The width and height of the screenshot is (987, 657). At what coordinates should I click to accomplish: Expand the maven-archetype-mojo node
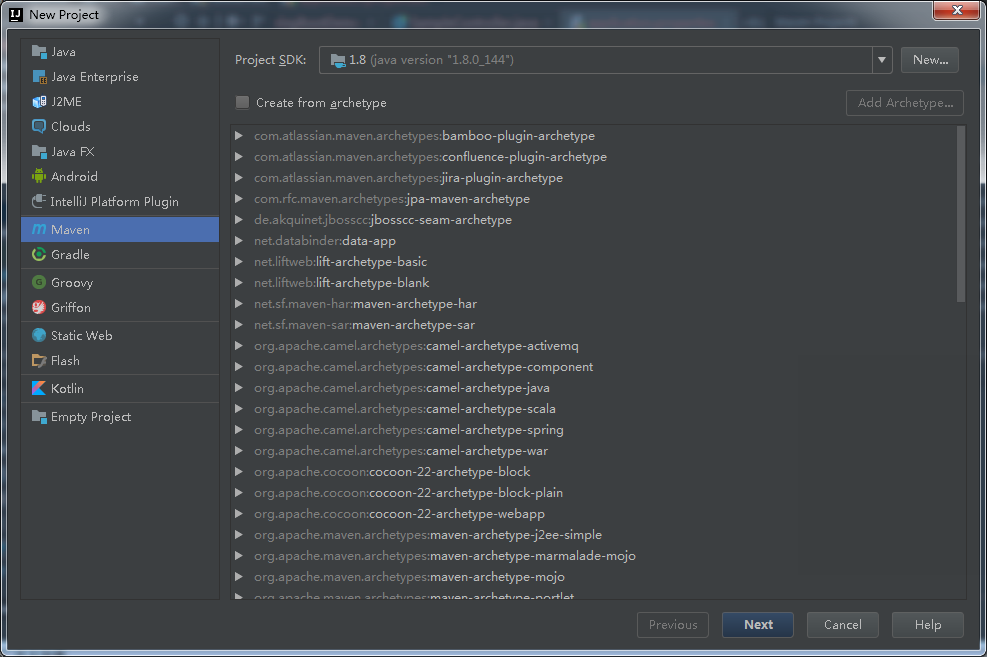239,577
